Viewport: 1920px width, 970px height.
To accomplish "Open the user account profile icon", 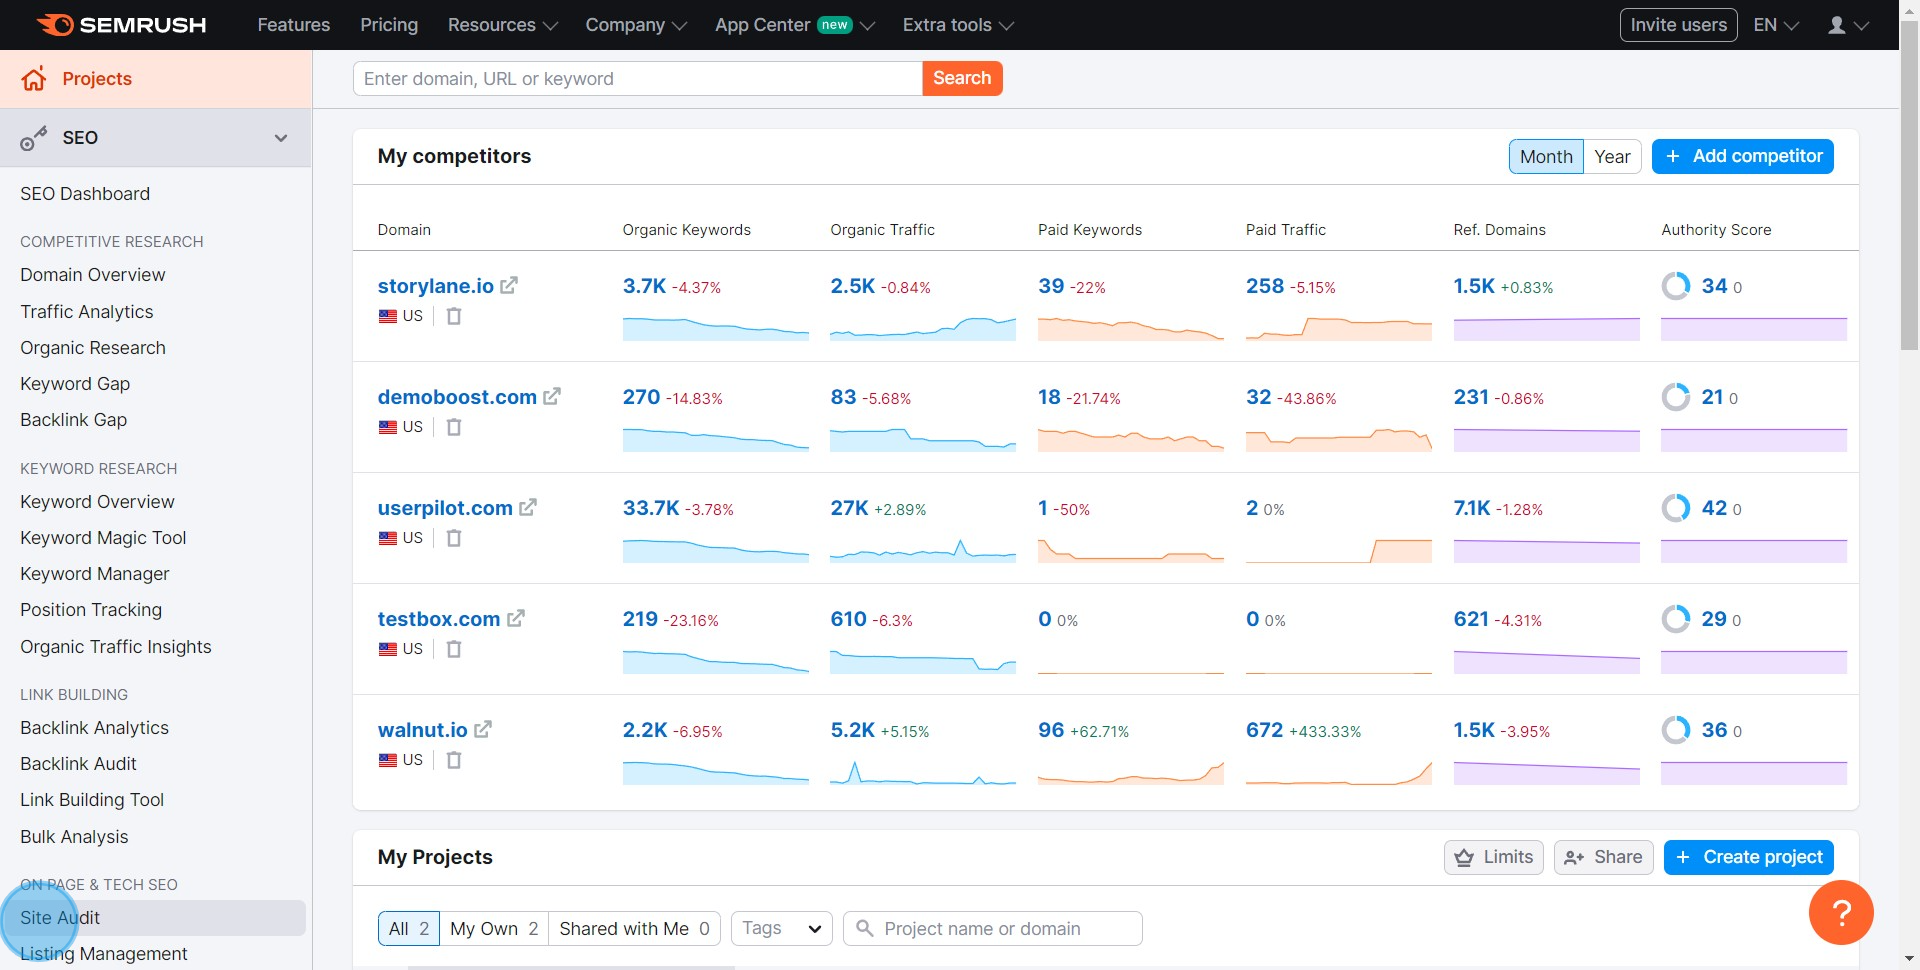I will (1837, 25).
